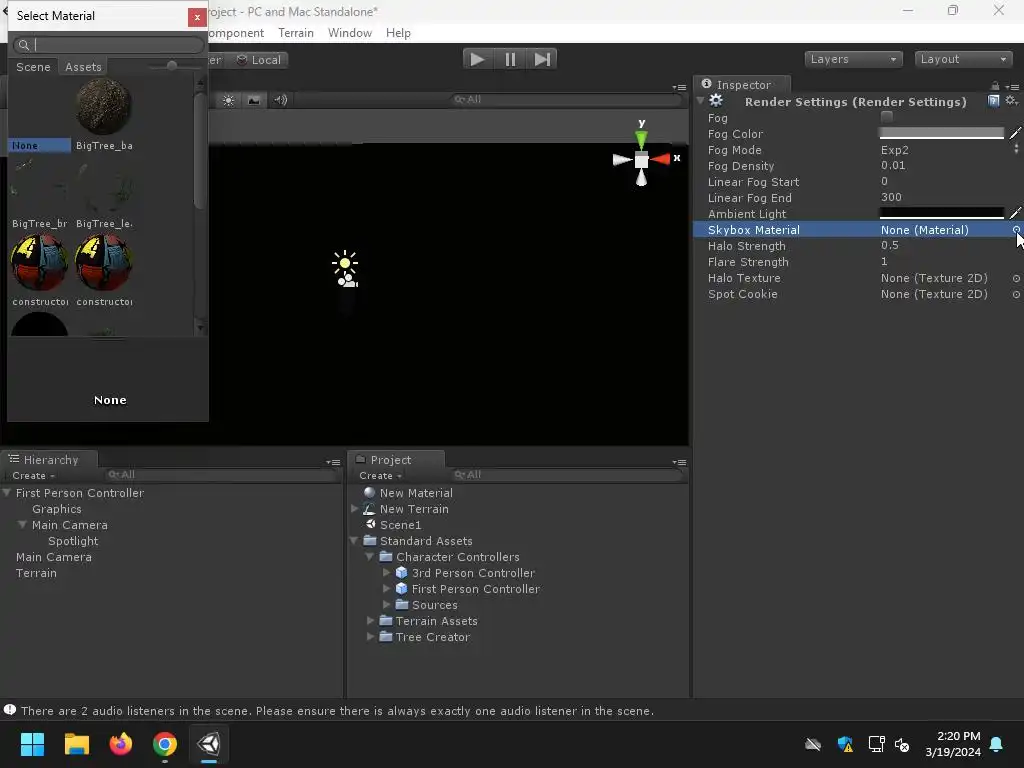Toggle the Local pivot orientation button
The height and width of the screenshot is (768, 1024).
259,60
